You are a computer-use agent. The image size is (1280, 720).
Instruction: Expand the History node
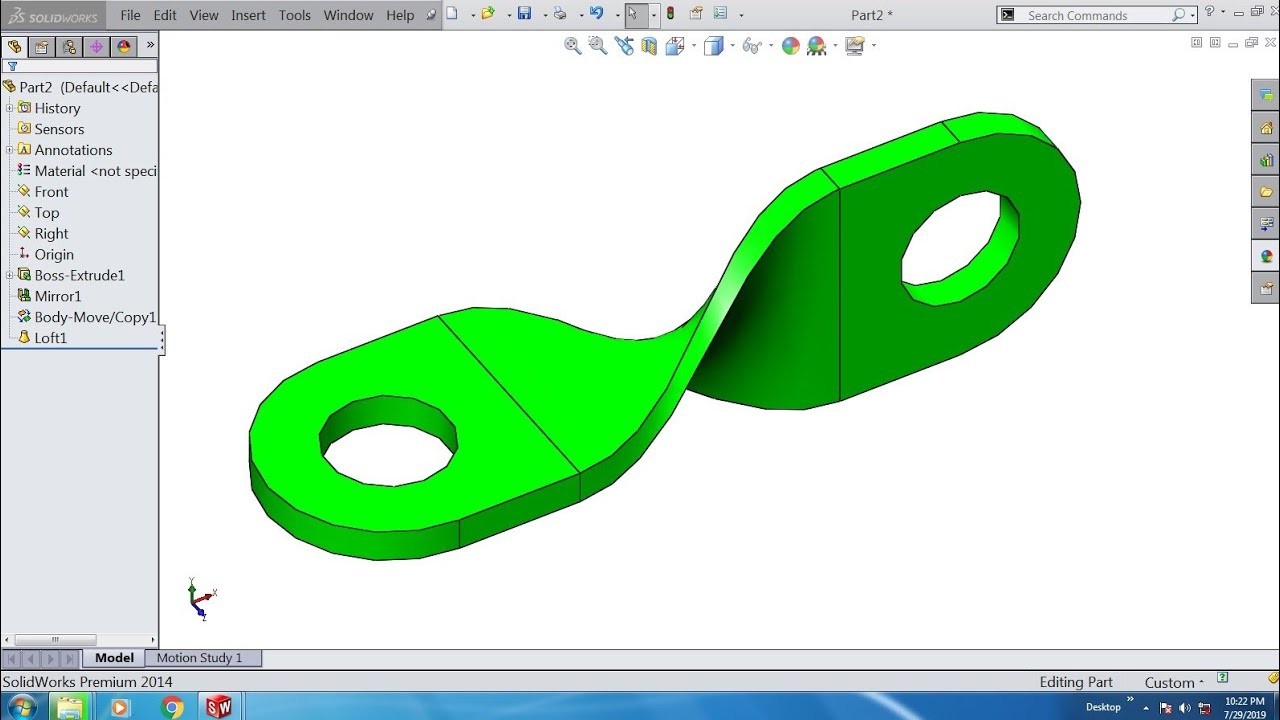click(x=9, y=108)
